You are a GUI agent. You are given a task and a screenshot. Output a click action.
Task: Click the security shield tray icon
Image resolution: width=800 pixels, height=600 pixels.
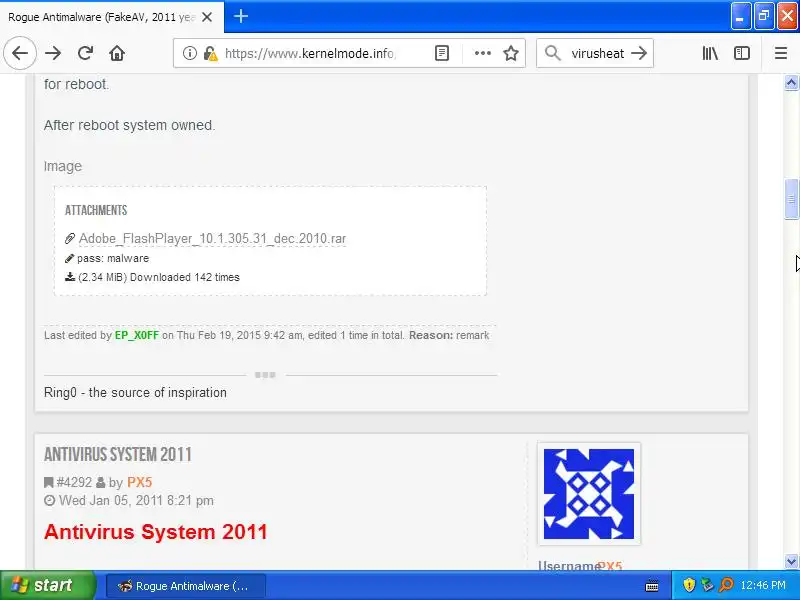coord(689,585)
